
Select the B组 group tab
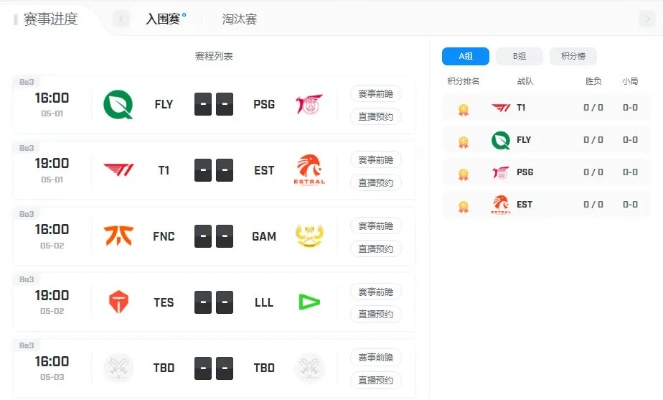coord(519,56)
